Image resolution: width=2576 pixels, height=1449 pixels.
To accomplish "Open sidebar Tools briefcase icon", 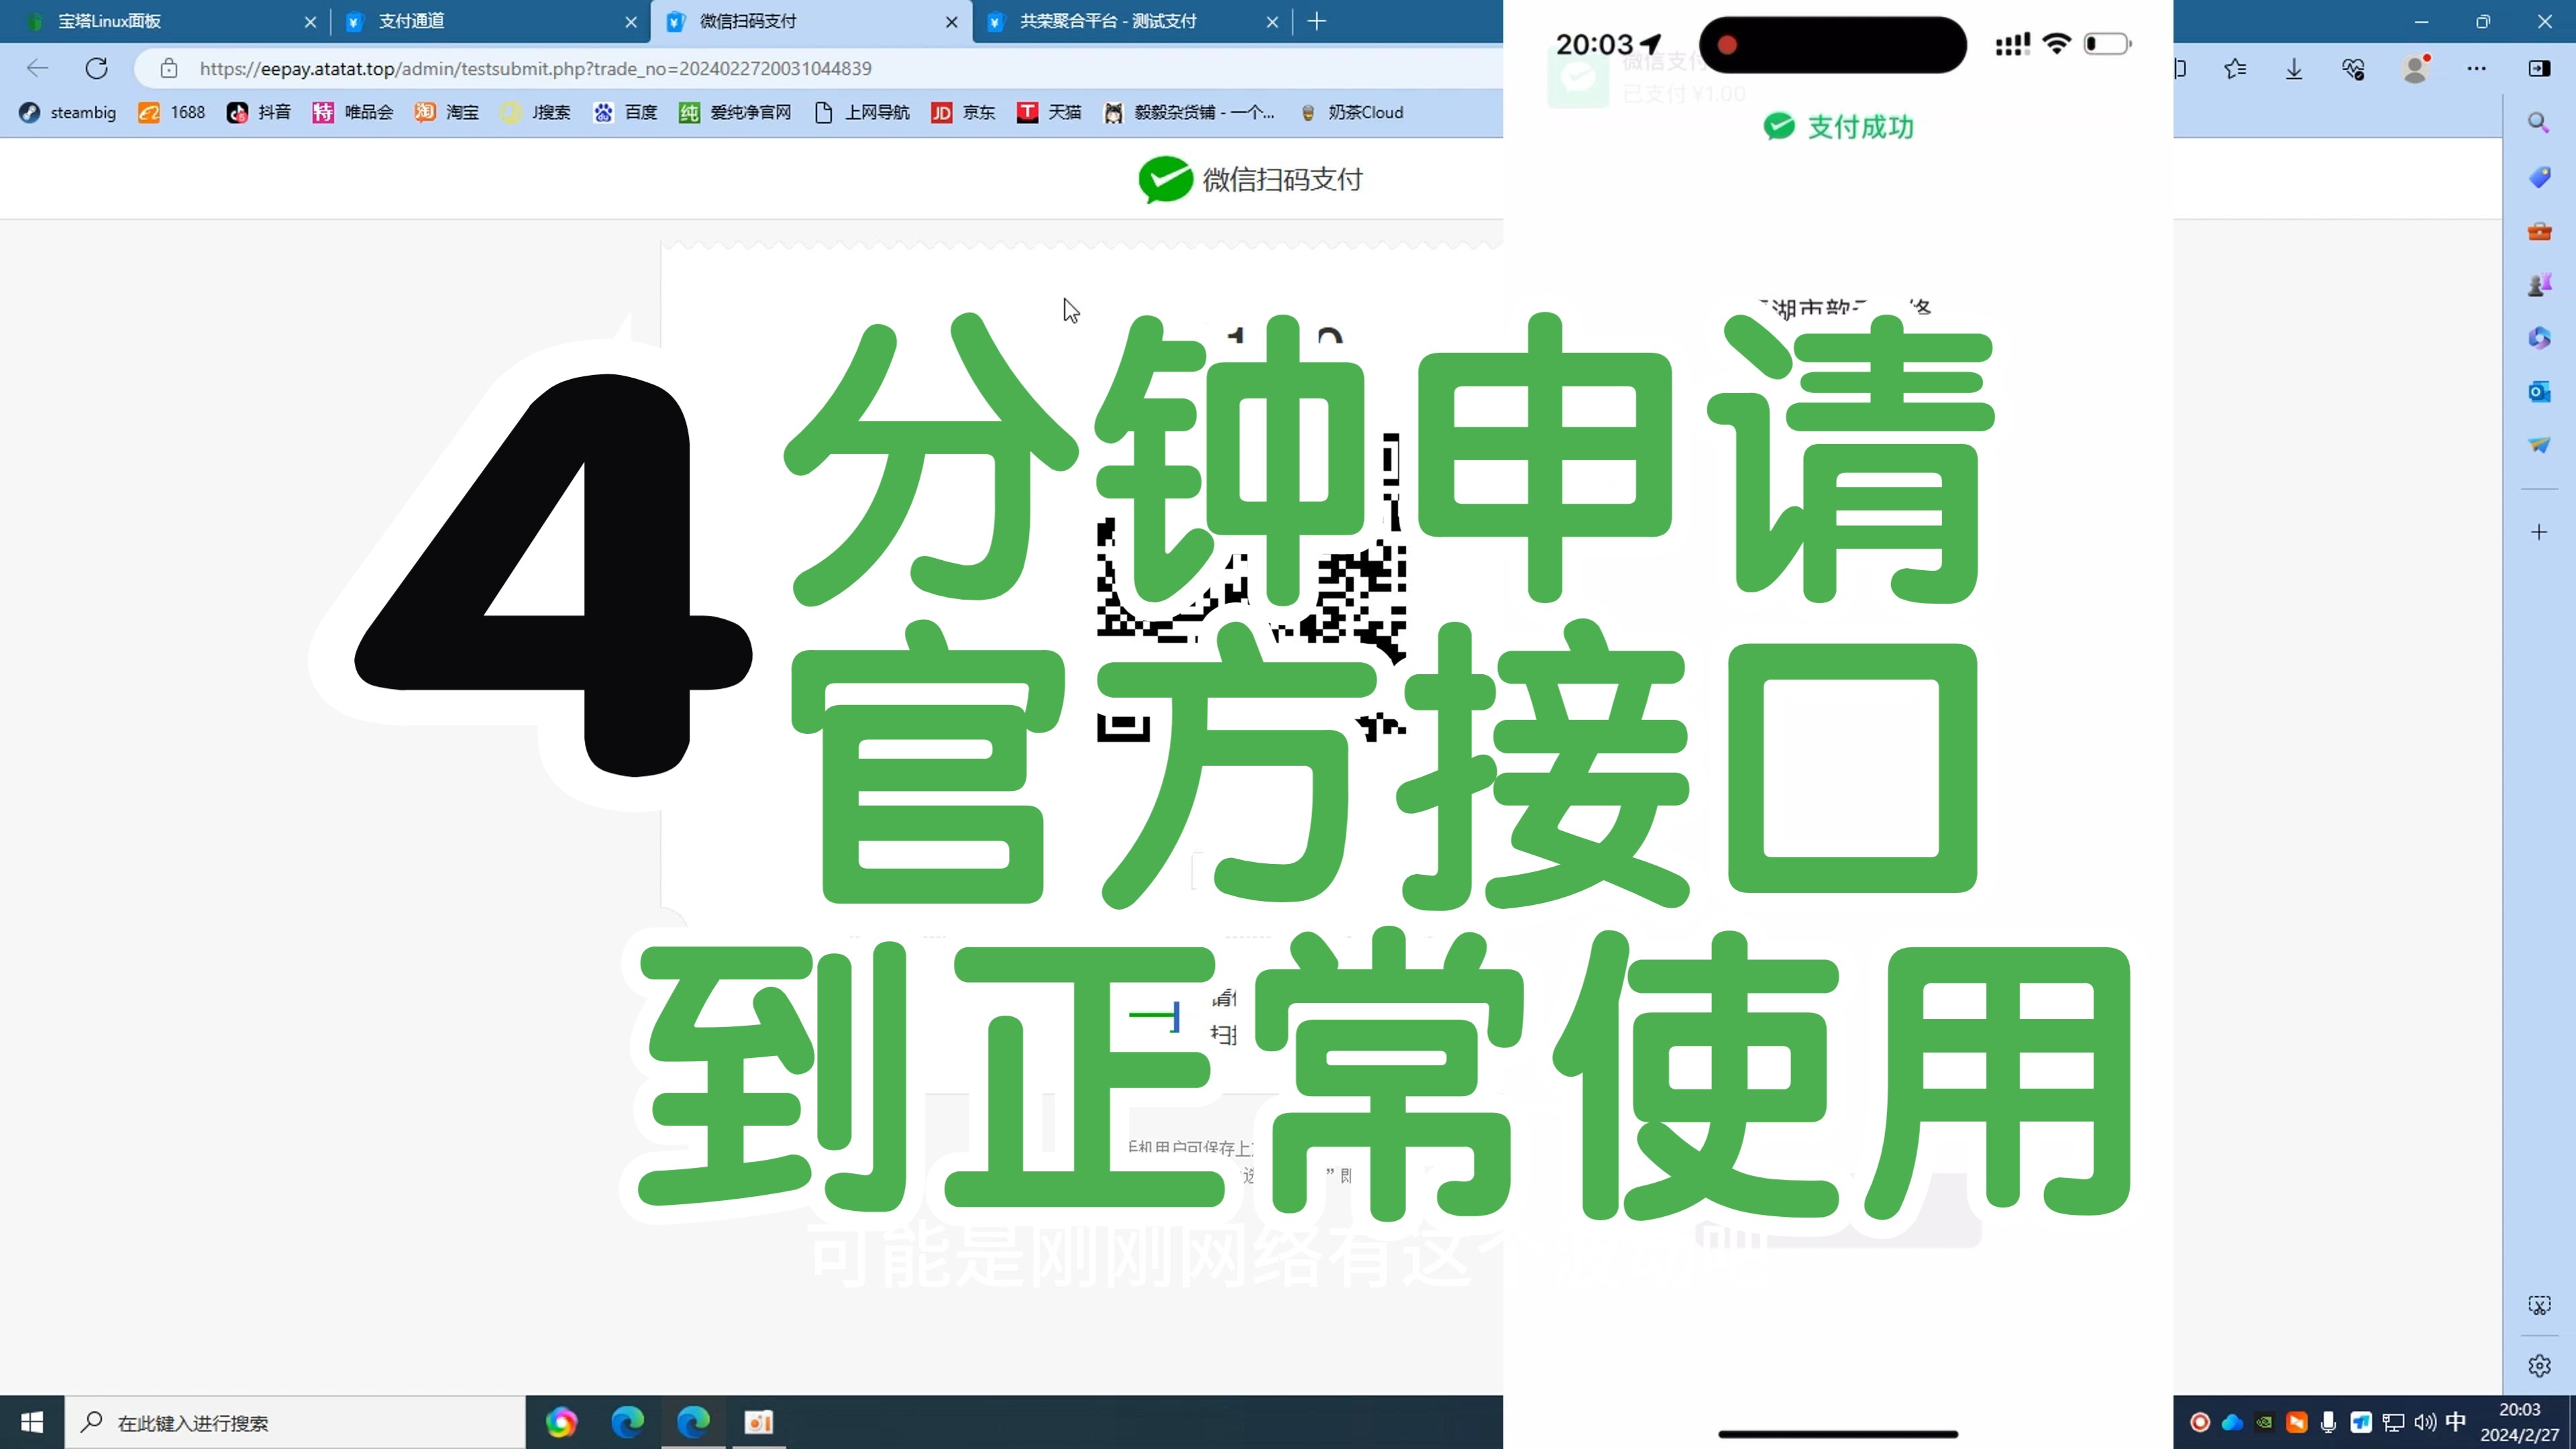I will 2539,231.
